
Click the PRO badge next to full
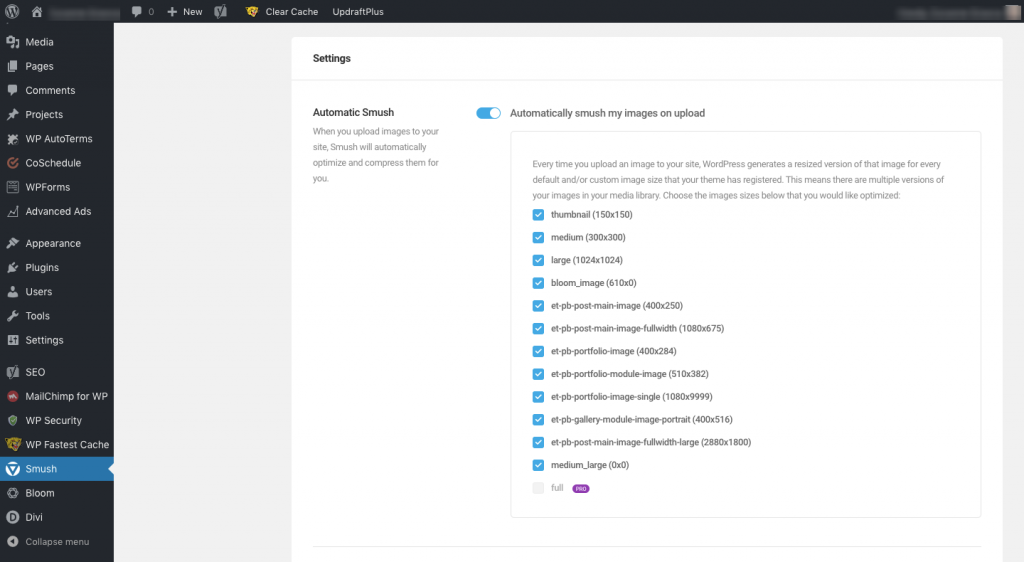581,489
